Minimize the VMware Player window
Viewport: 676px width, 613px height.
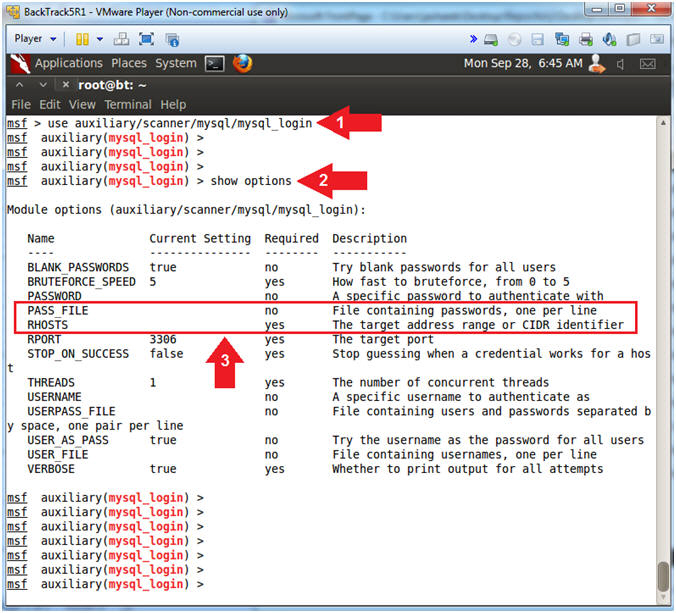(x=597, y=8)
